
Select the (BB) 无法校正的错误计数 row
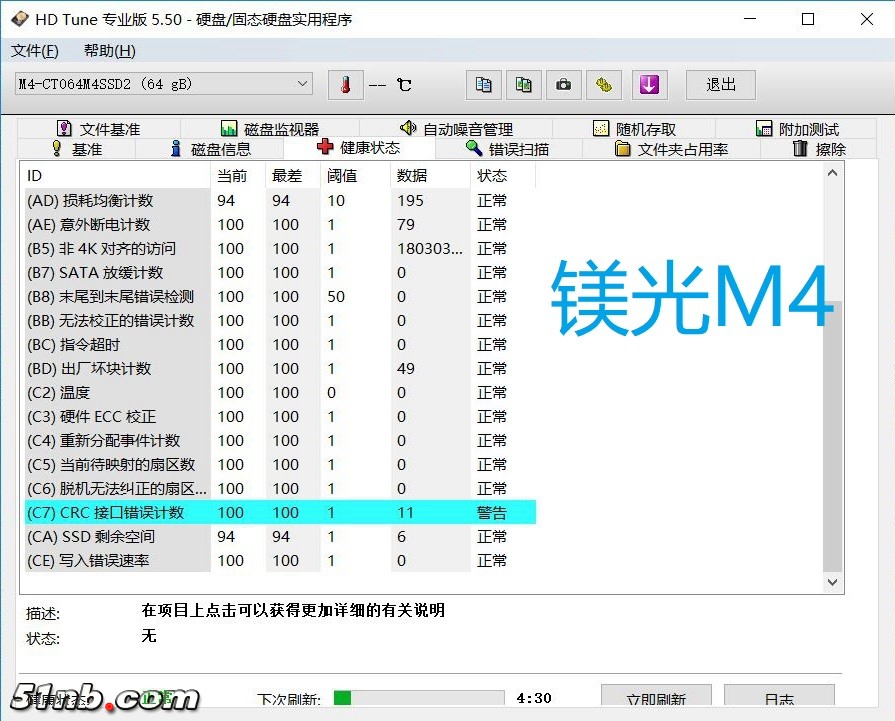pyautogui.click(x=280, y=320)
